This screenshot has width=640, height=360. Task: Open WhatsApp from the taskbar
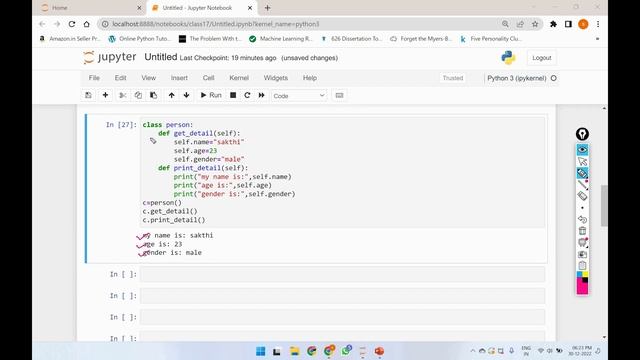pos(346,351)
